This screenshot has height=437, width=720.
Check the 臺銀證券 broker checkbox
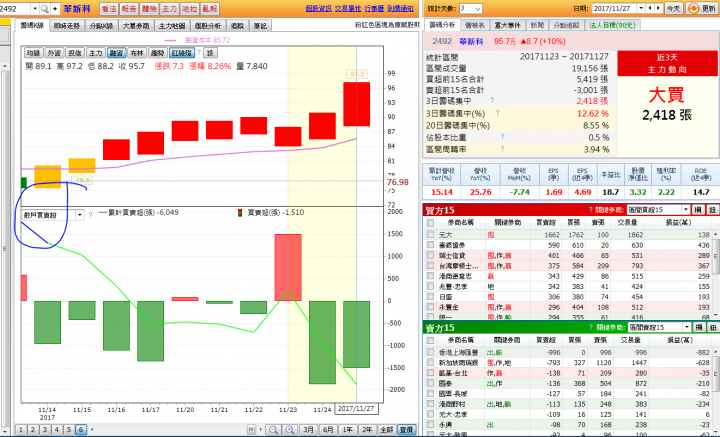coord(430,245)
